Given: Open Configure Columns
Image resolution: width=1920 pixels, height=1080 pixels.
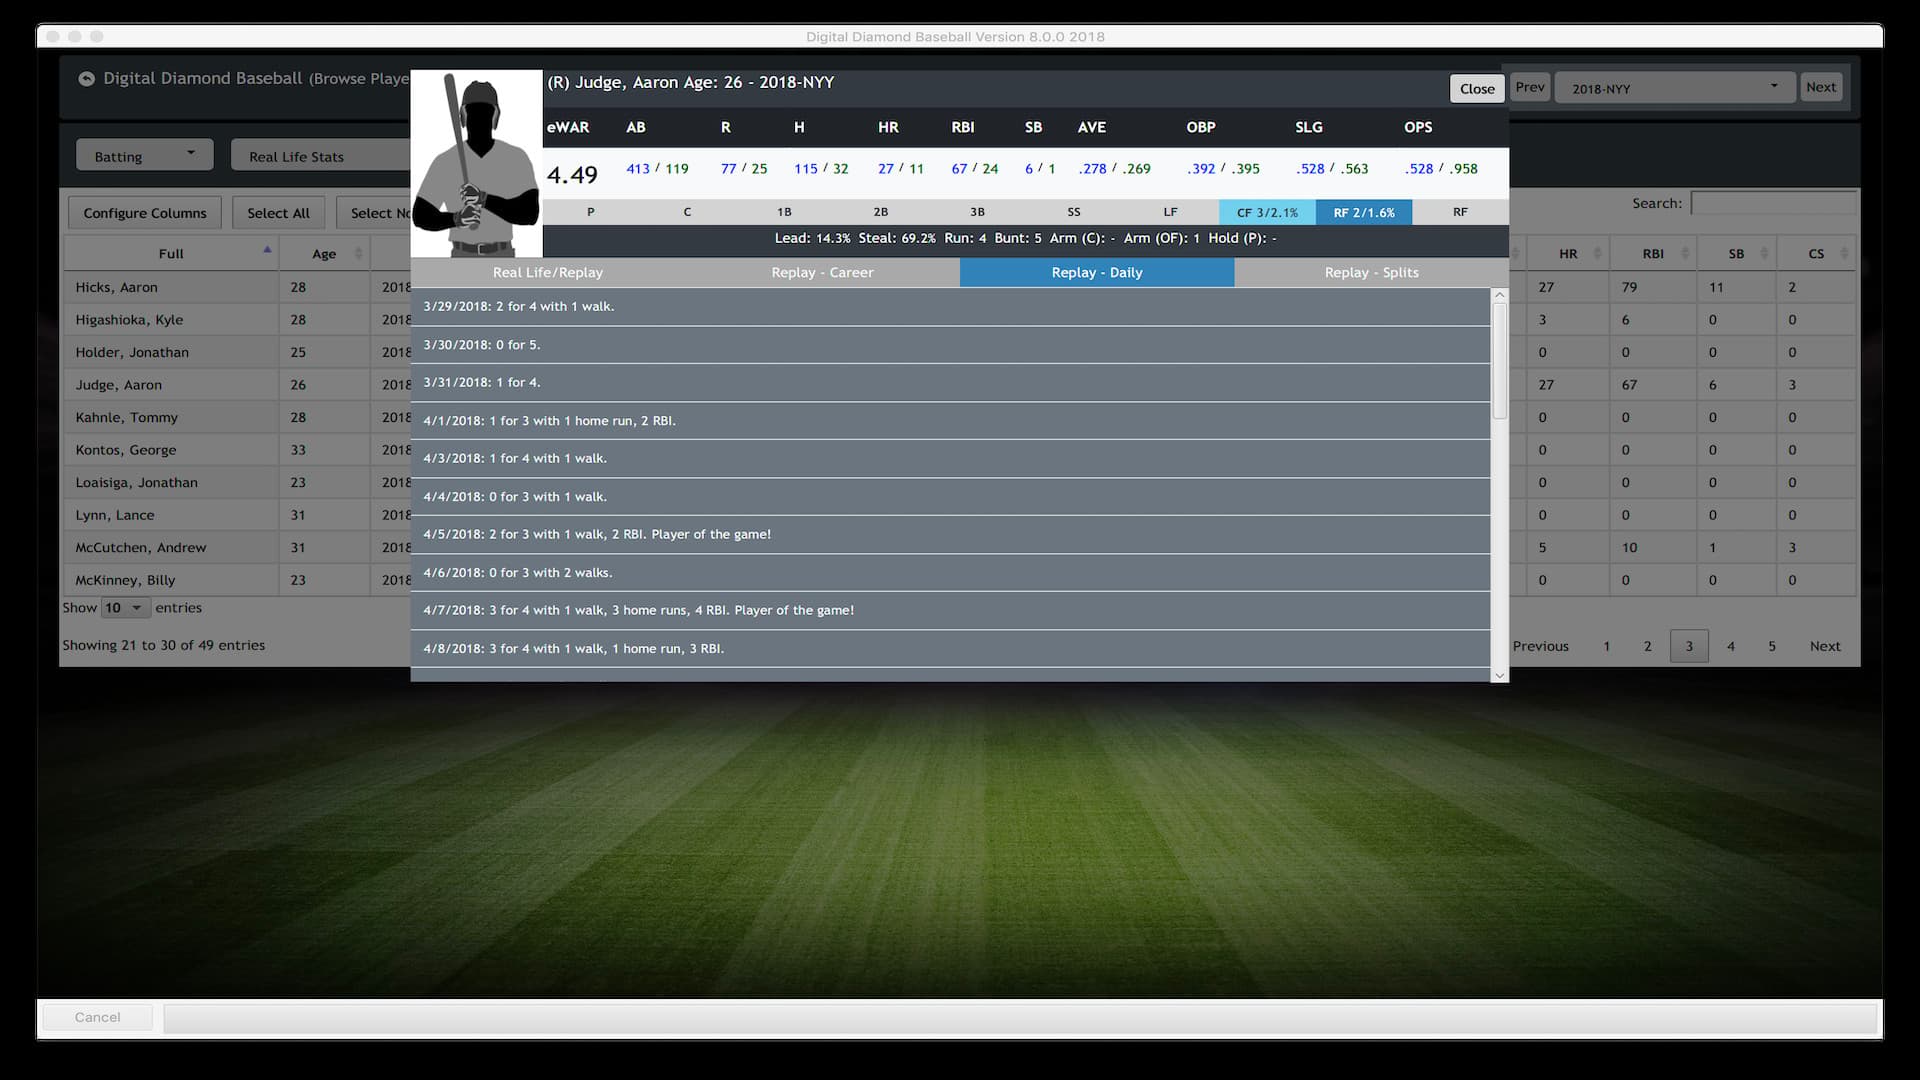Looking at the screenshot, I should tap(144, 212).
